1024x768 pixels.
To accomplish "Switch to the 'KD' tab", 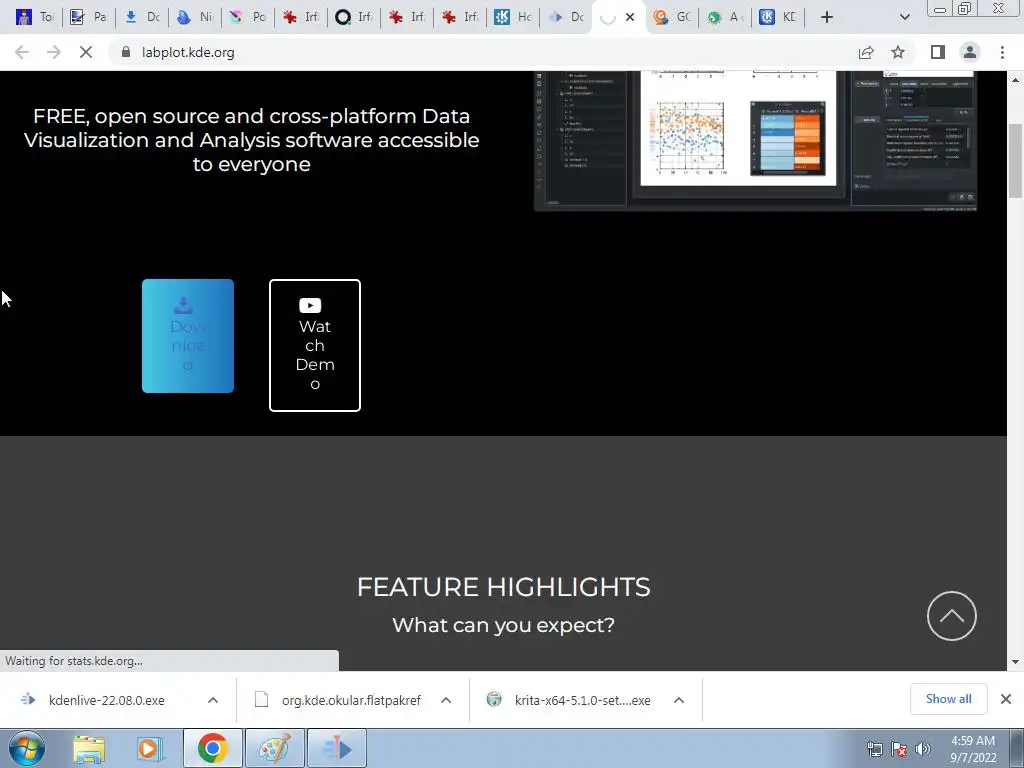I will click(x=778, y=17).
